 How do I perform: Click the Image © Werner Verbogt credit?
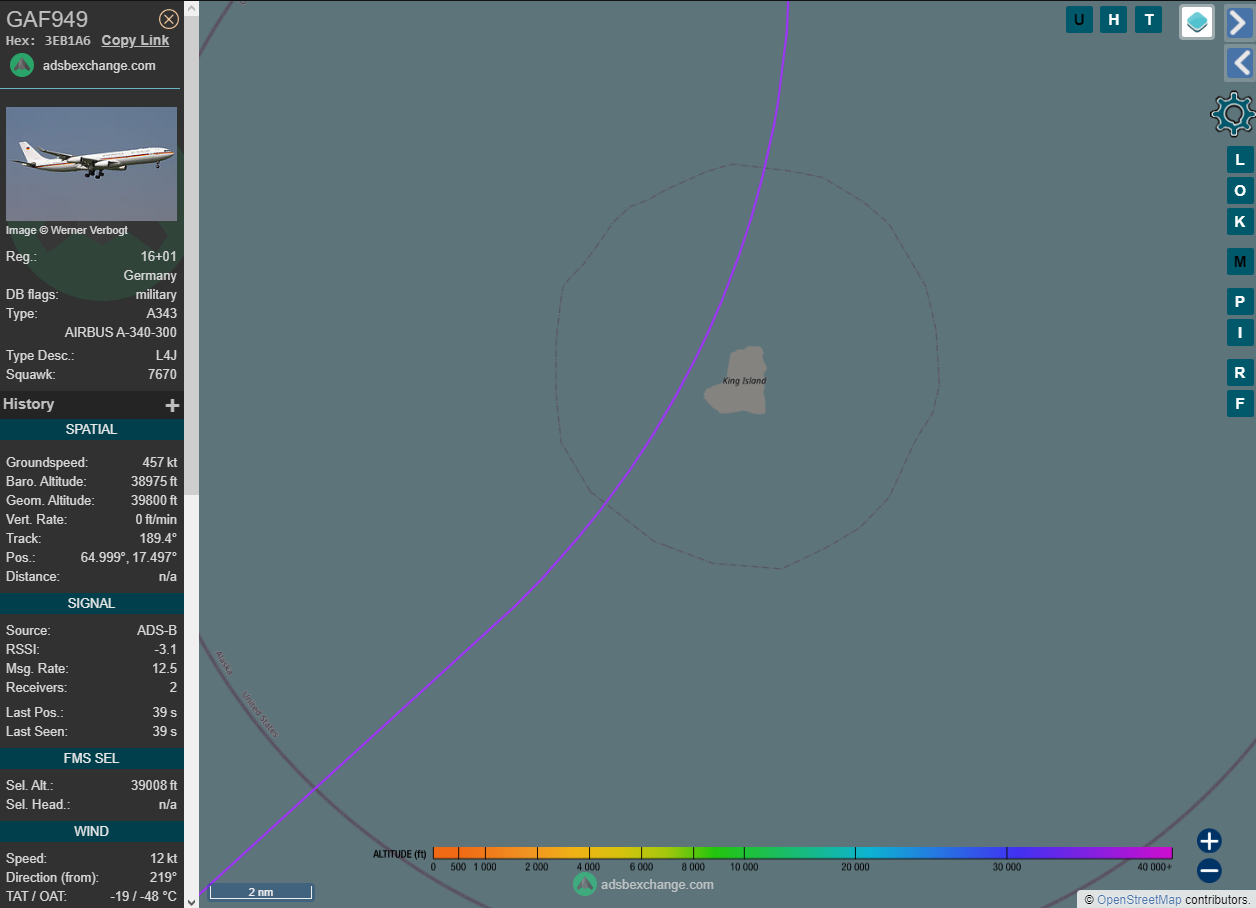pyautogui.click(x=67, y=231)
